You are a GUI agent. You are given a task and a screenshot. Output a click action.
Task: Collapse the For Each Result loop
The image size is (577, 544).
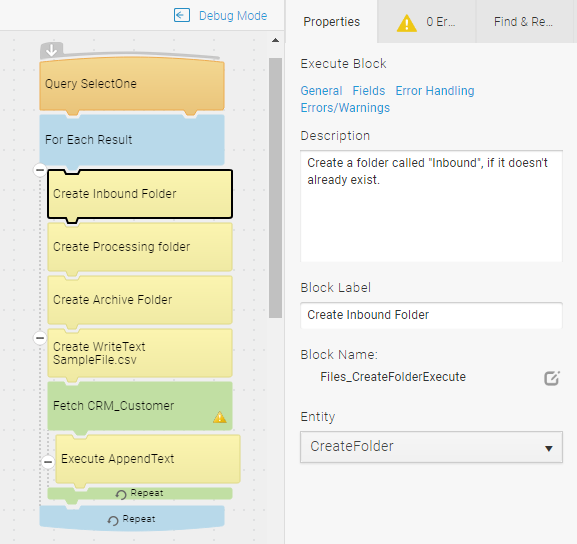click(x=40, y=170)
